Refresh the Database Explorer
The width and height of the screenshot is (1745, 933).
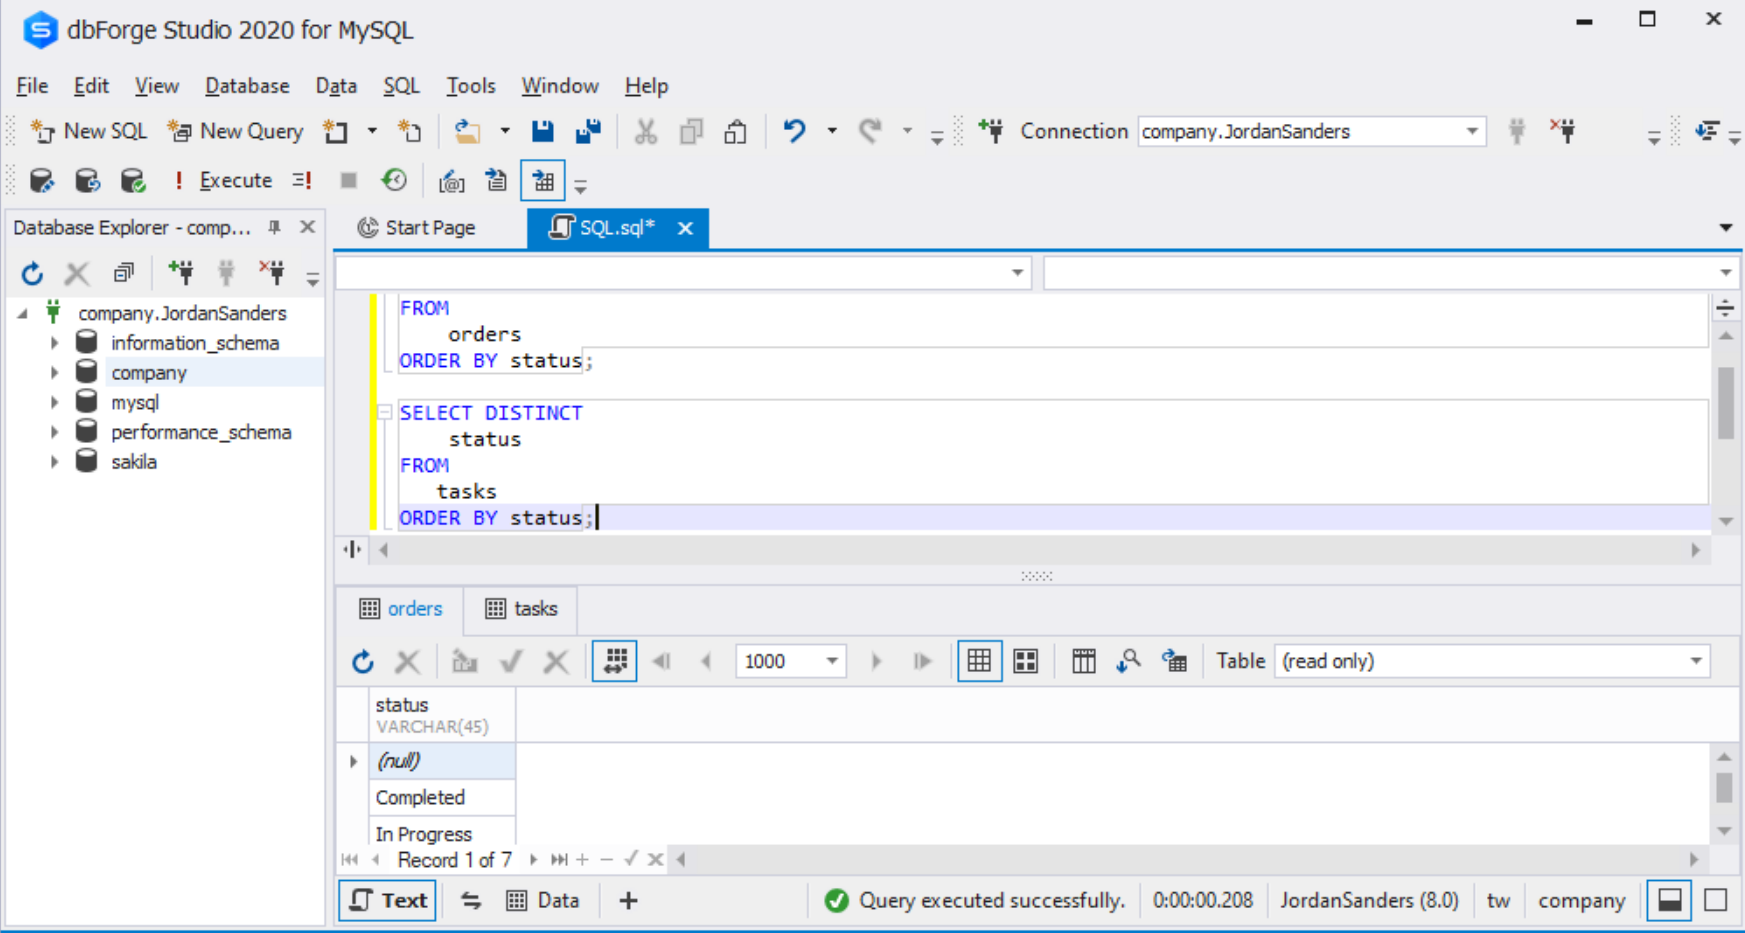[32, 272]
